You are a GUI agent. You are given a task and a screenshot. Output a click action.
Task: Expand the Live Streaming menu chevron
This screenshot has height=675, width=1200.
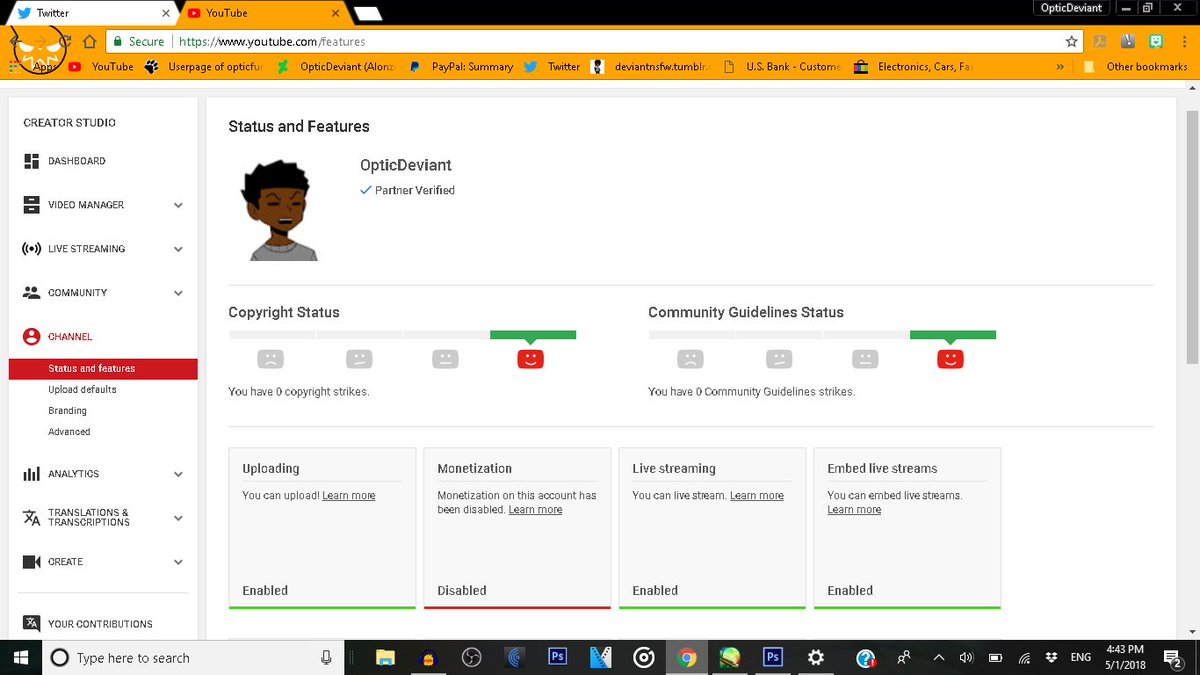[x=178, y=249]
